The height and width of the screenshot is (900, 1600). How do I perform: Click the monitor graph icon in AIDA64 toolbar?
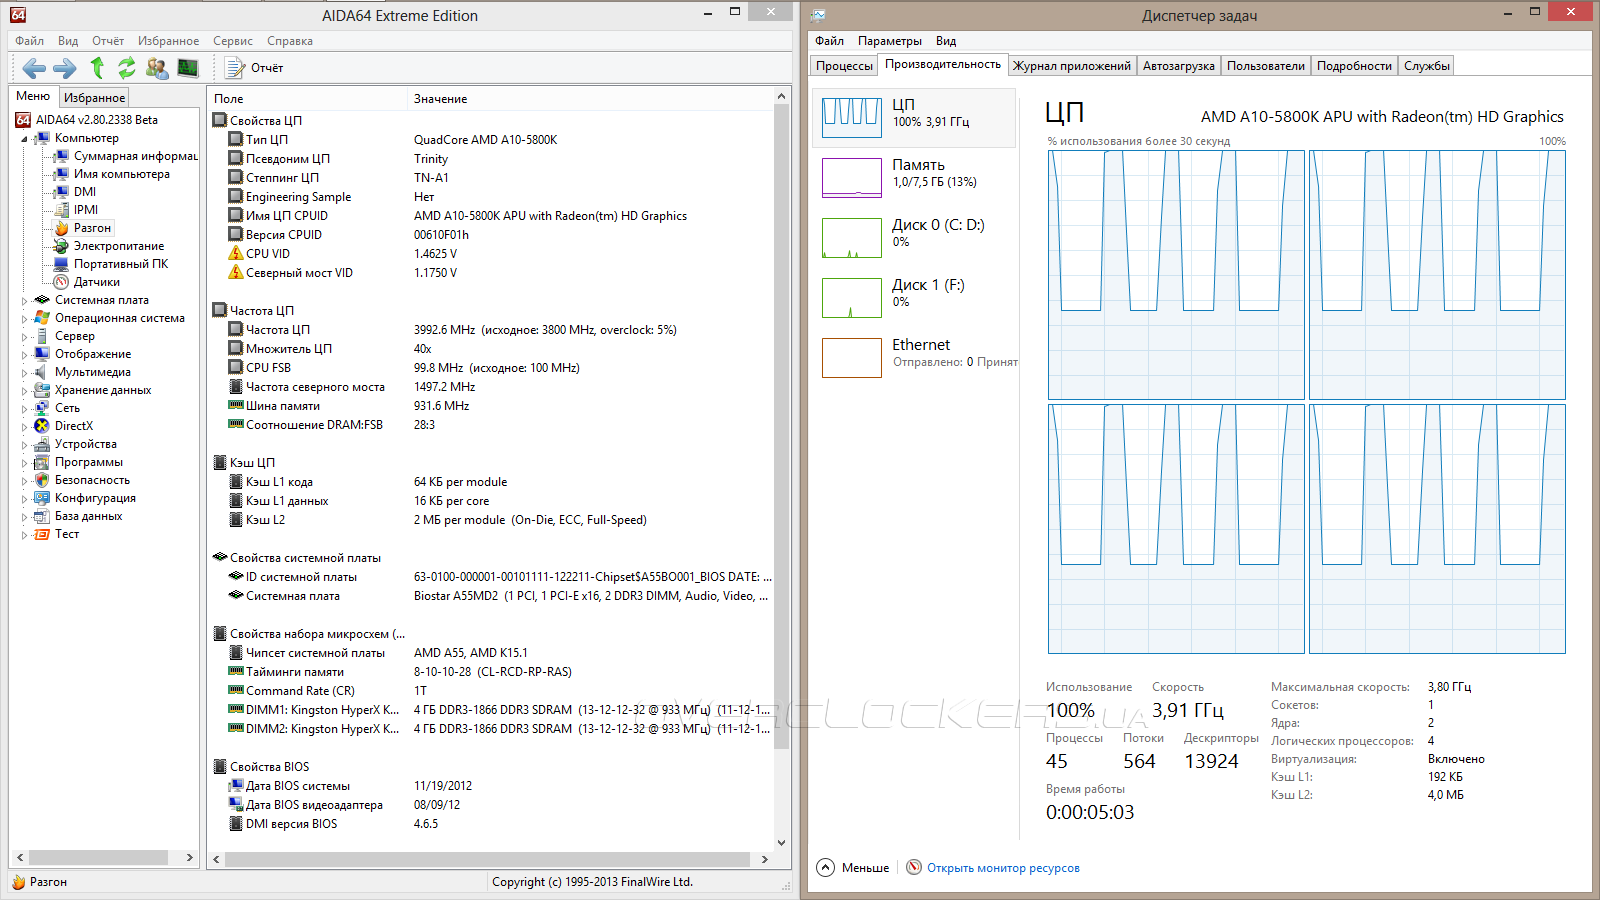point(188,68)
